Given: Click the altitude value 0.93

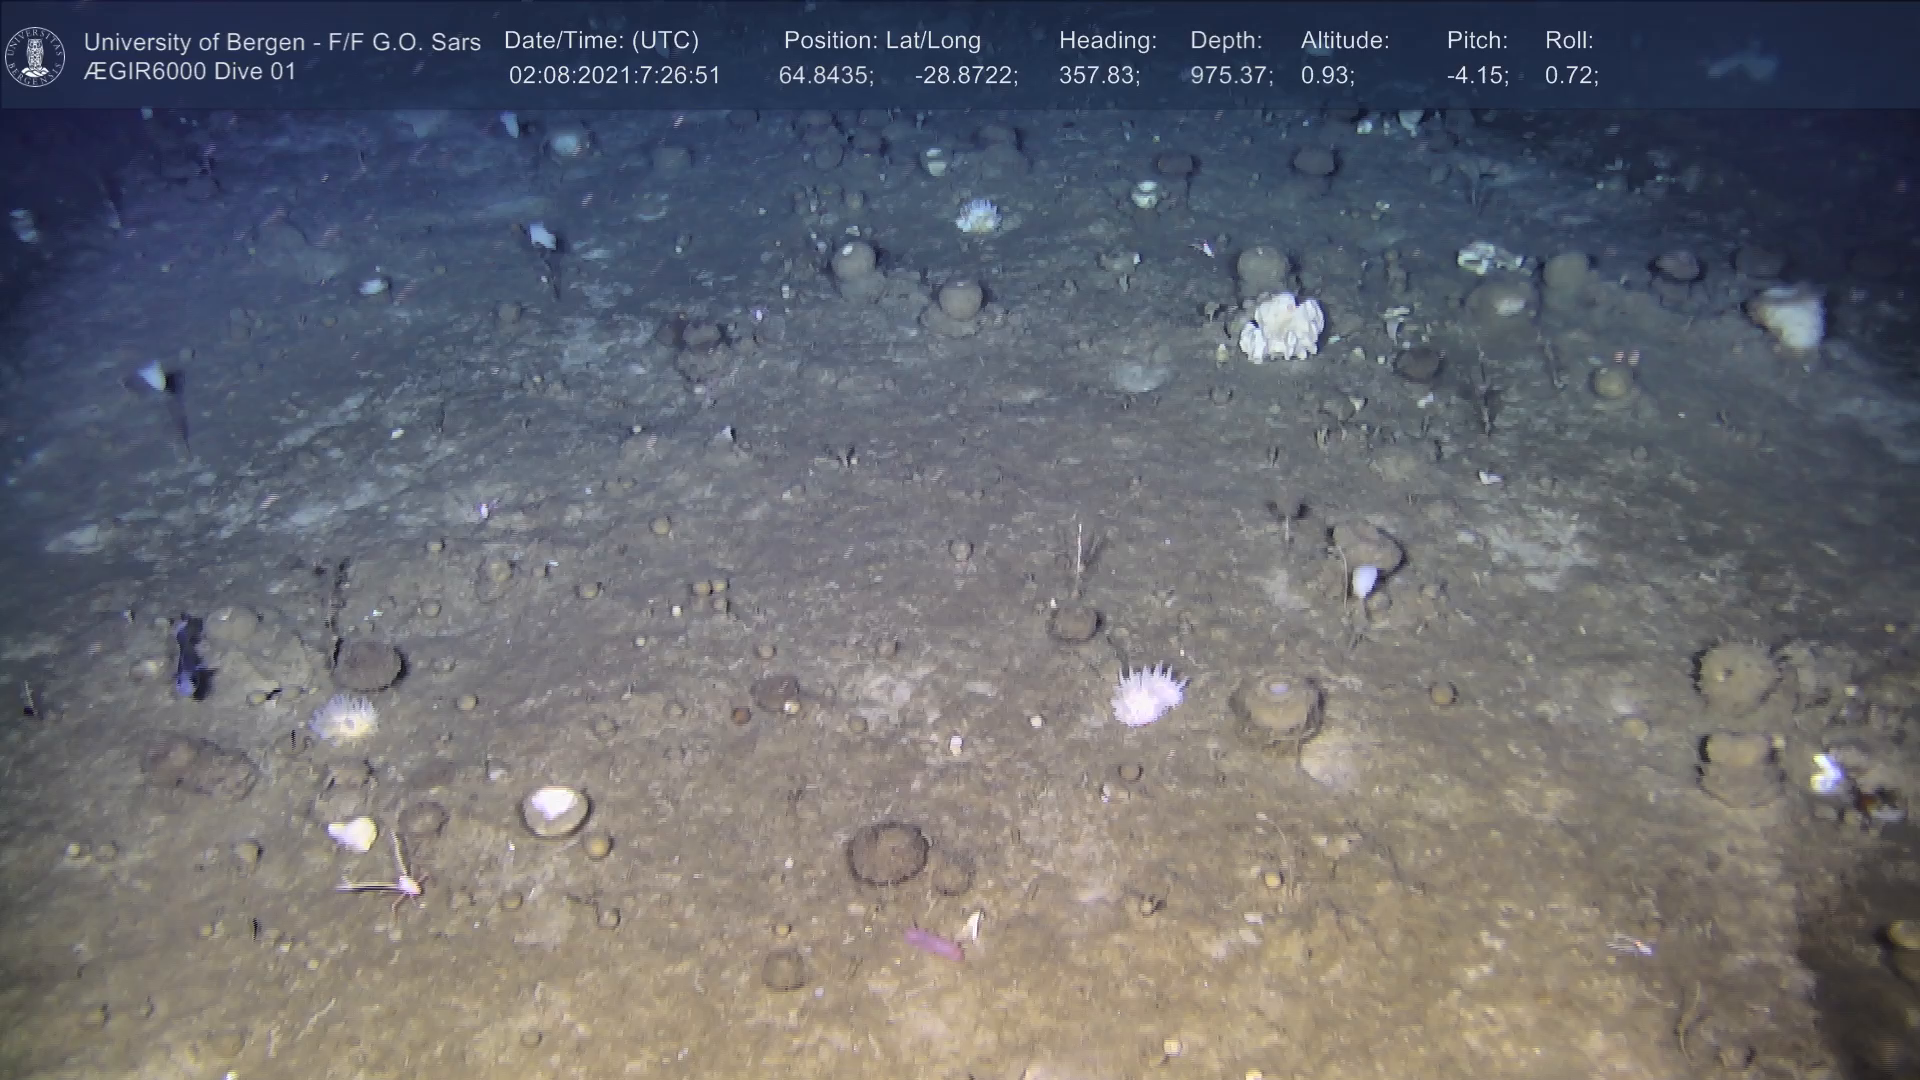Looking at the screenshot, I should [x=1327, y=76].
